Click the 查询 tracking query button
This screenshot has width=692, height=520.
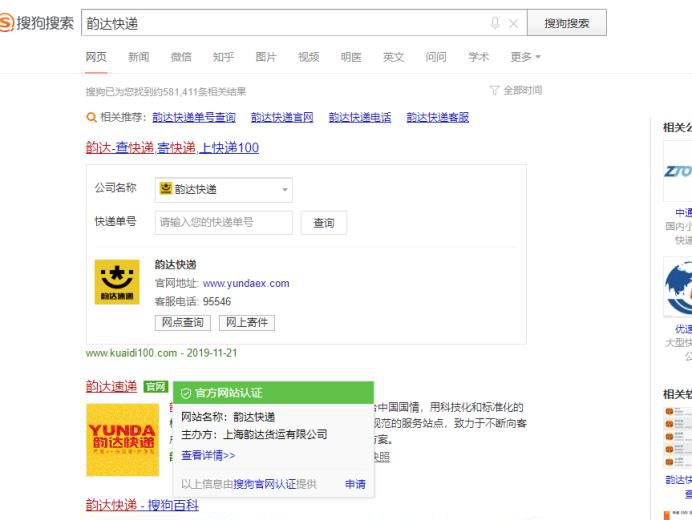[323, 223]
